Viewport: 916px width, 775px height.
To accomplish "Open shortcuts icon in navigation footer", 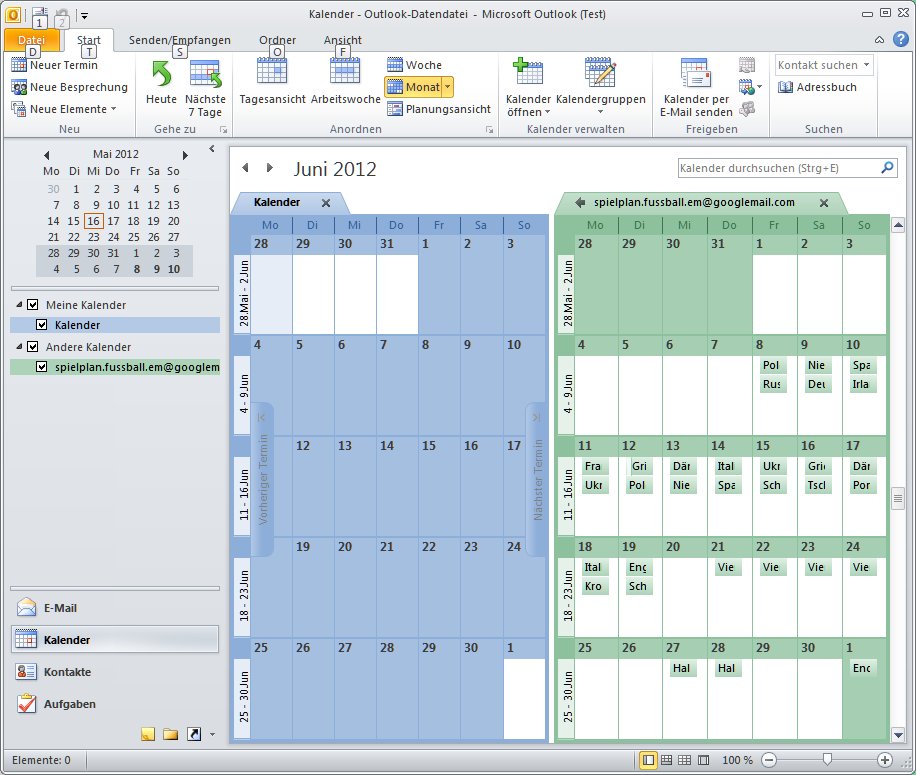I will coord(194,734).
